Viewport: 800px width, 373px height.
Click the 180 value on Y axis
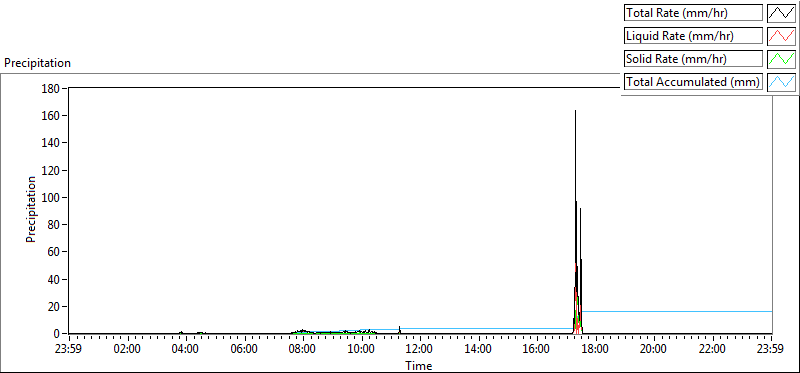(53, 89)
